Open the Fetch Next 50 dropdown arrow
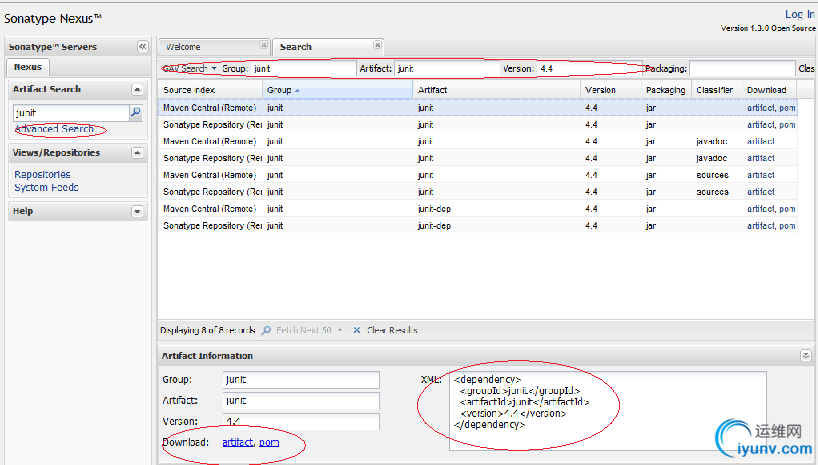818x465 pixels. 340,330
